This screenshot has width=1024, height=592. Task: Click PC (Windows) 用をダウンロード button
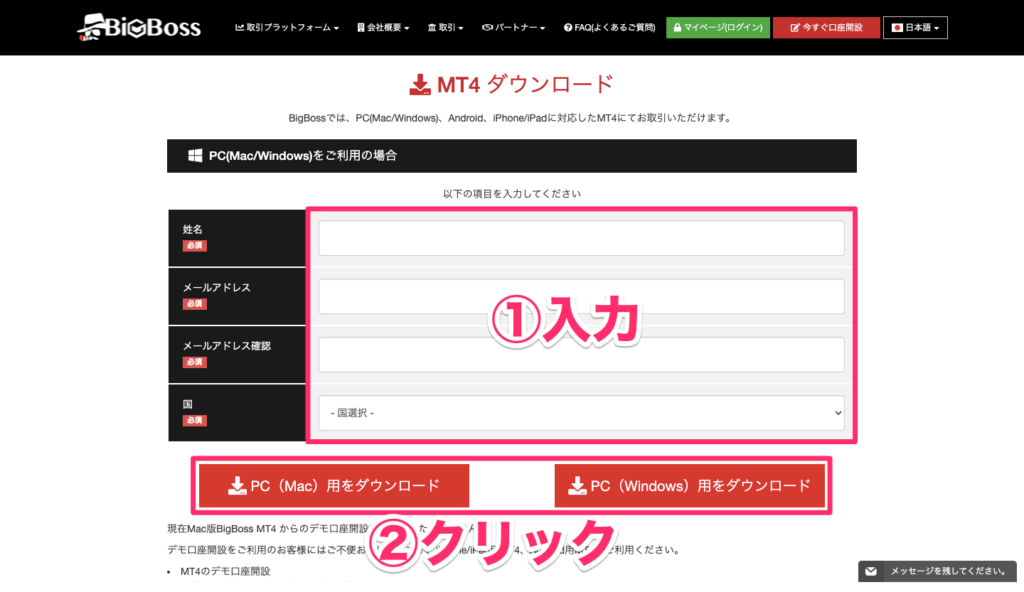coord(690,485)
